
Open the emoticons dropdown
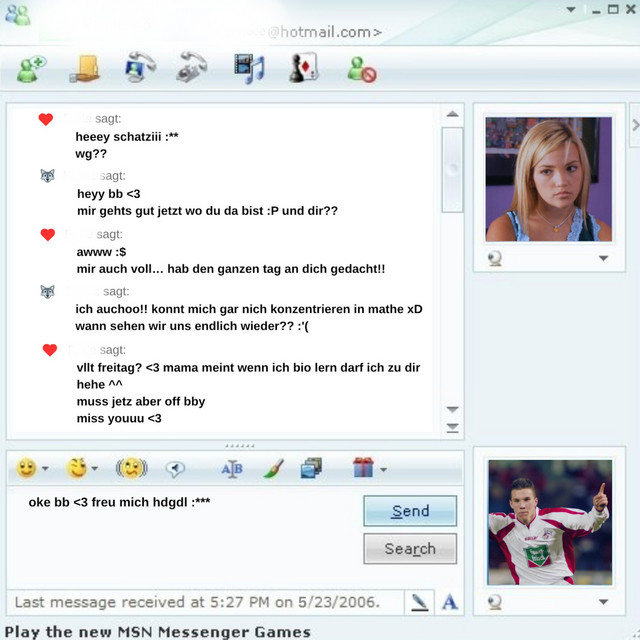[x=44, y=469]
